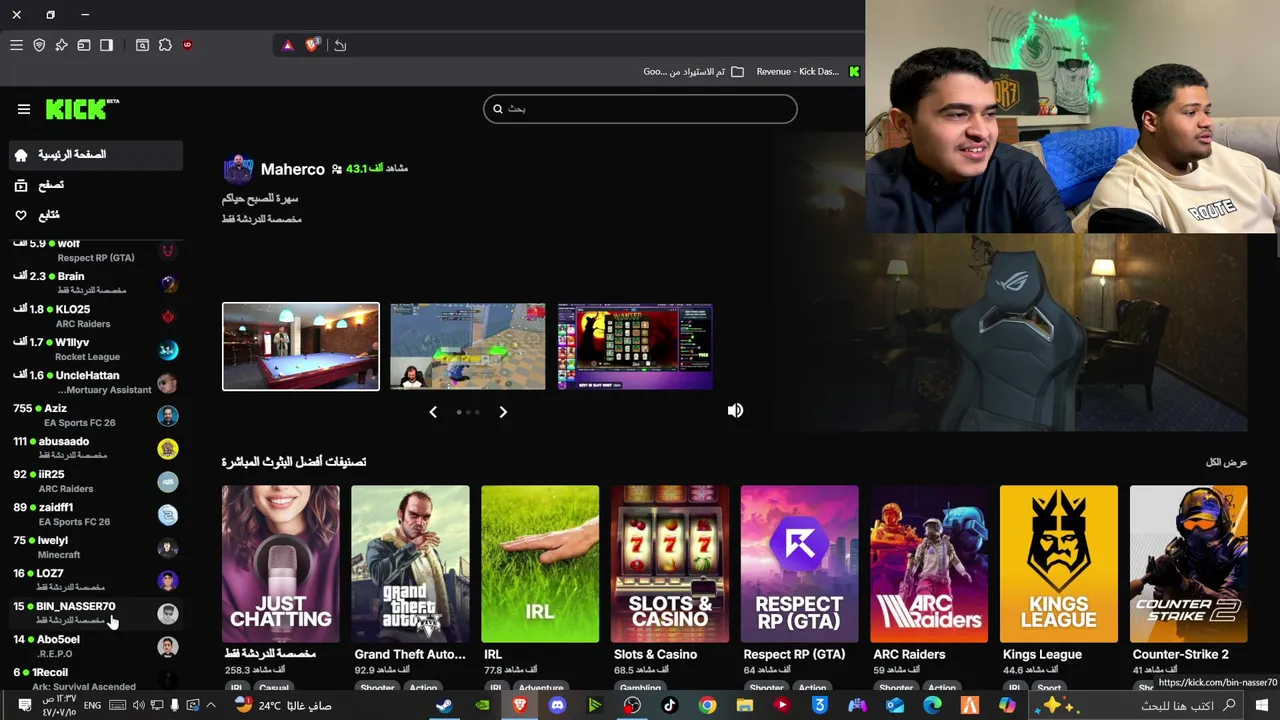Open Abo5oel's channel in the sidebar
The image size is (1280, 720).
point(95,646)
